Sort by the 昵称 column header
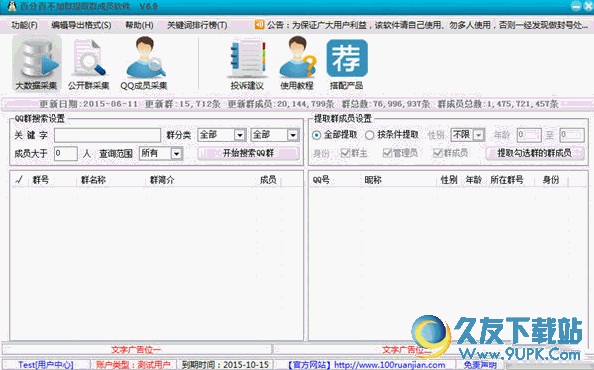 click(x=373, y=180)
